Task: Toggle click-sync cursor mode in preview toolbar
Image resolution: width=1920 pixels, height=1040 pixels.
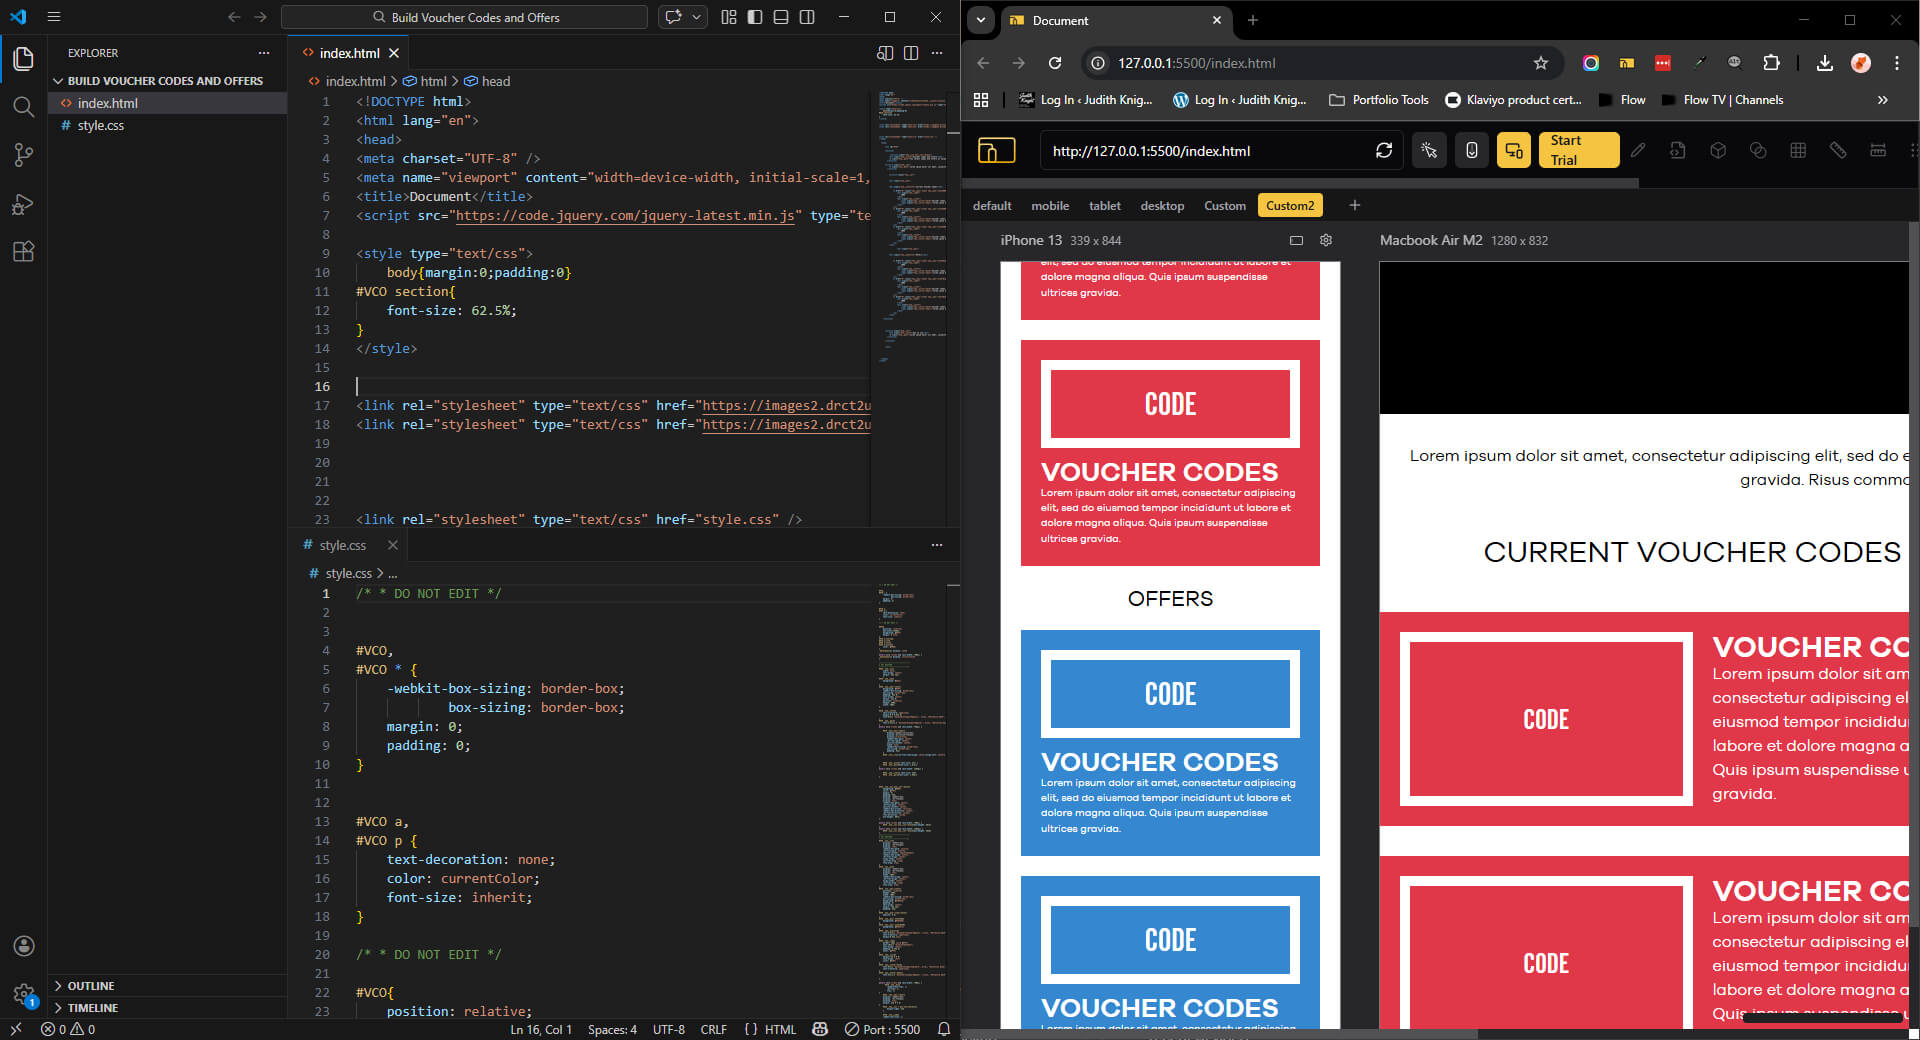Action: click(x=1429, y=151)
